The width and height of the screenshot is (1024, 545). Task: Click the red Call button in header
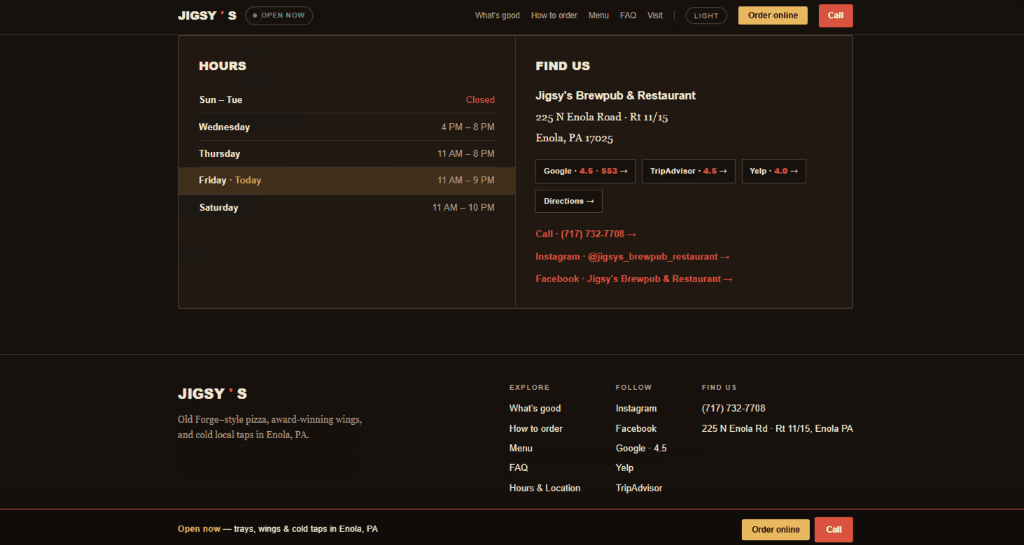click(x=835, y=16)
